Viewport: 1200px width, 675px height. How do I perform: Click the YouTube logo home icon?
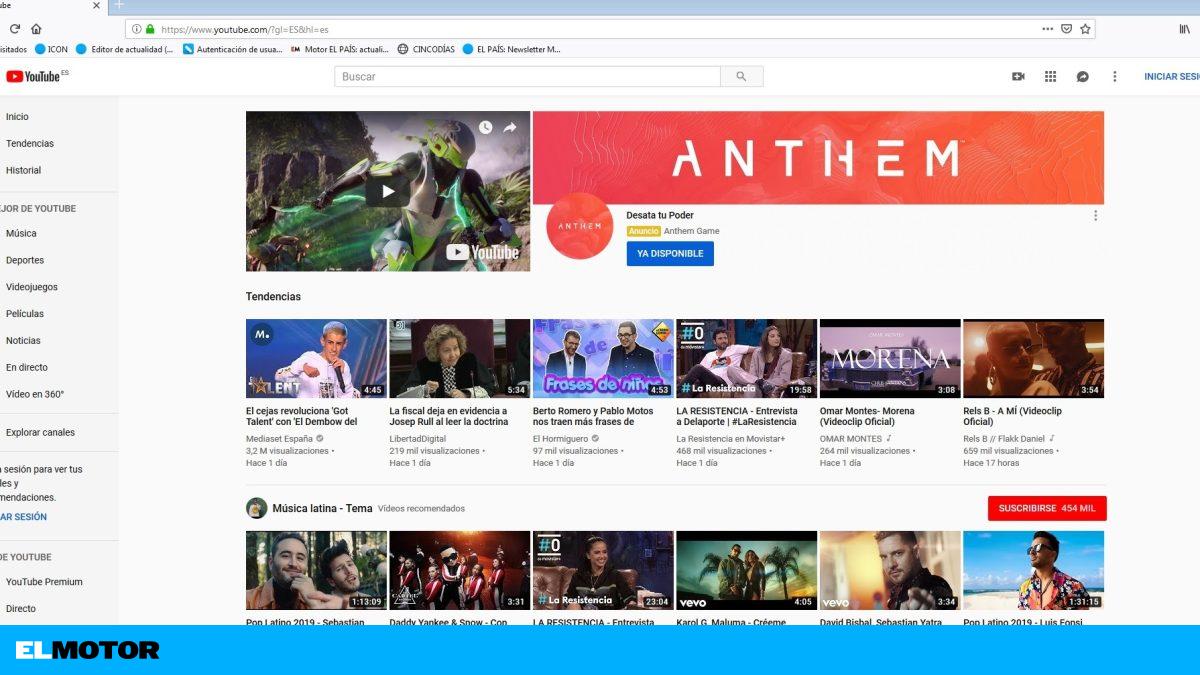point(33,76)
